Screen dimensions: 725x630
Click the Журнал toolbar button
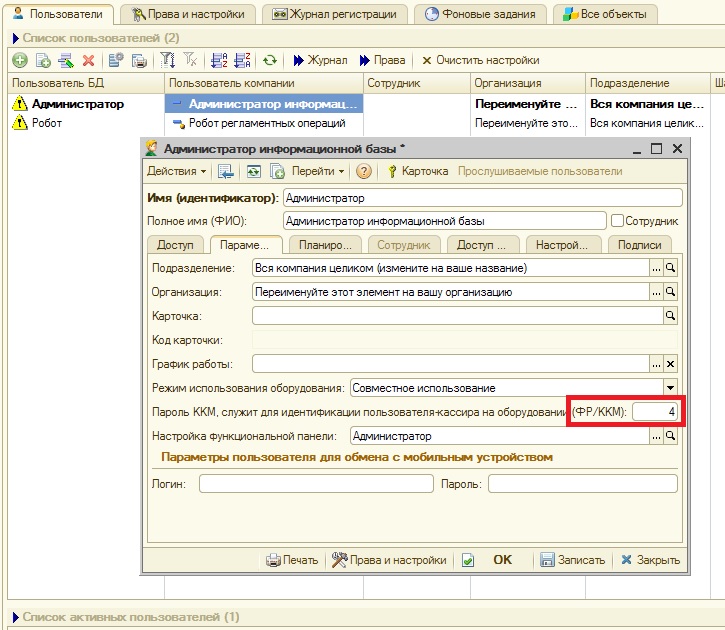coord(320,60)
